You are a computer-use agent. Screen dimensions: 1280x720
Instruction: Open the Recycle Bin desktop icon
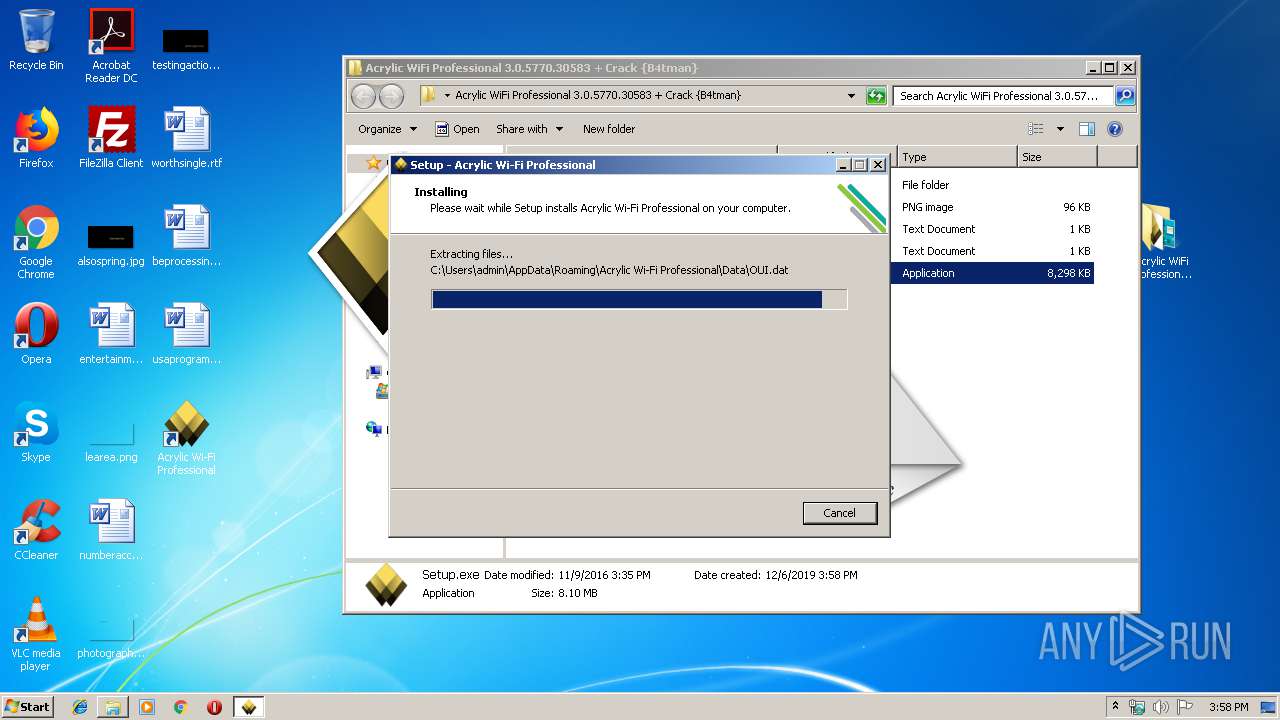tap(36, 40)
